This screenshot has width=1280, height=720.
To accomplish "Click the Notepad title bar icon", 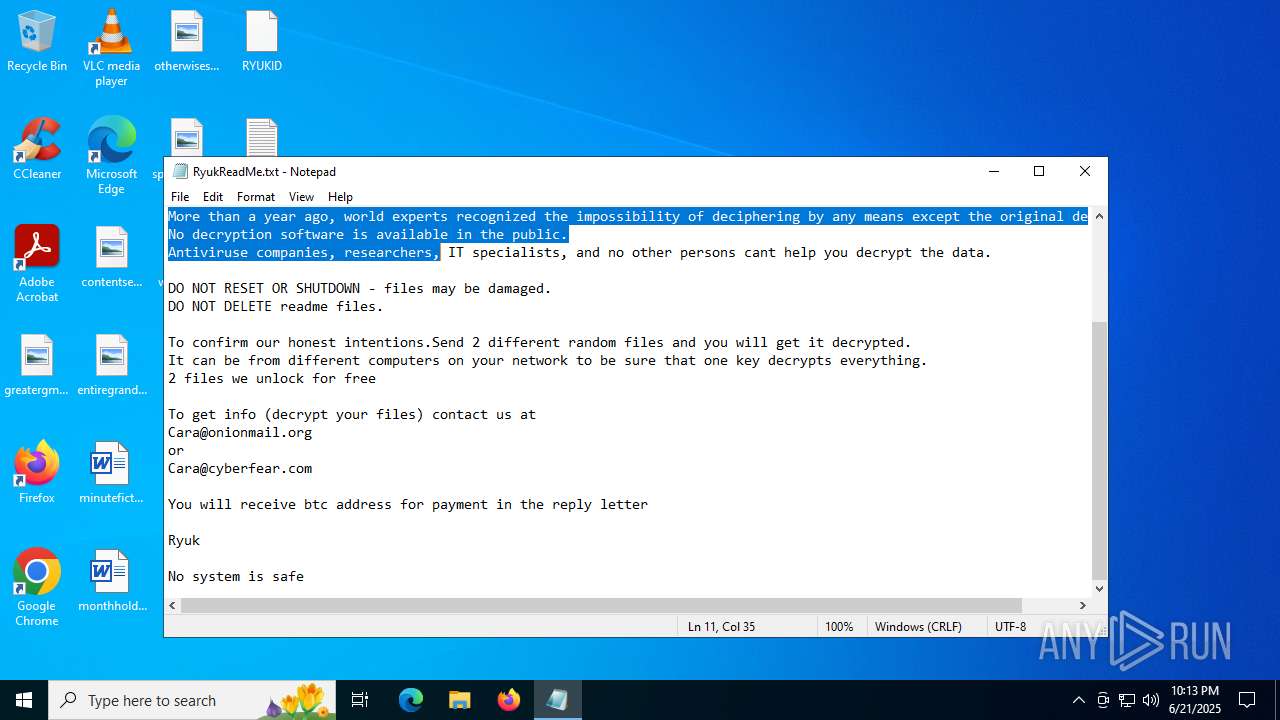I will [180, 172].
